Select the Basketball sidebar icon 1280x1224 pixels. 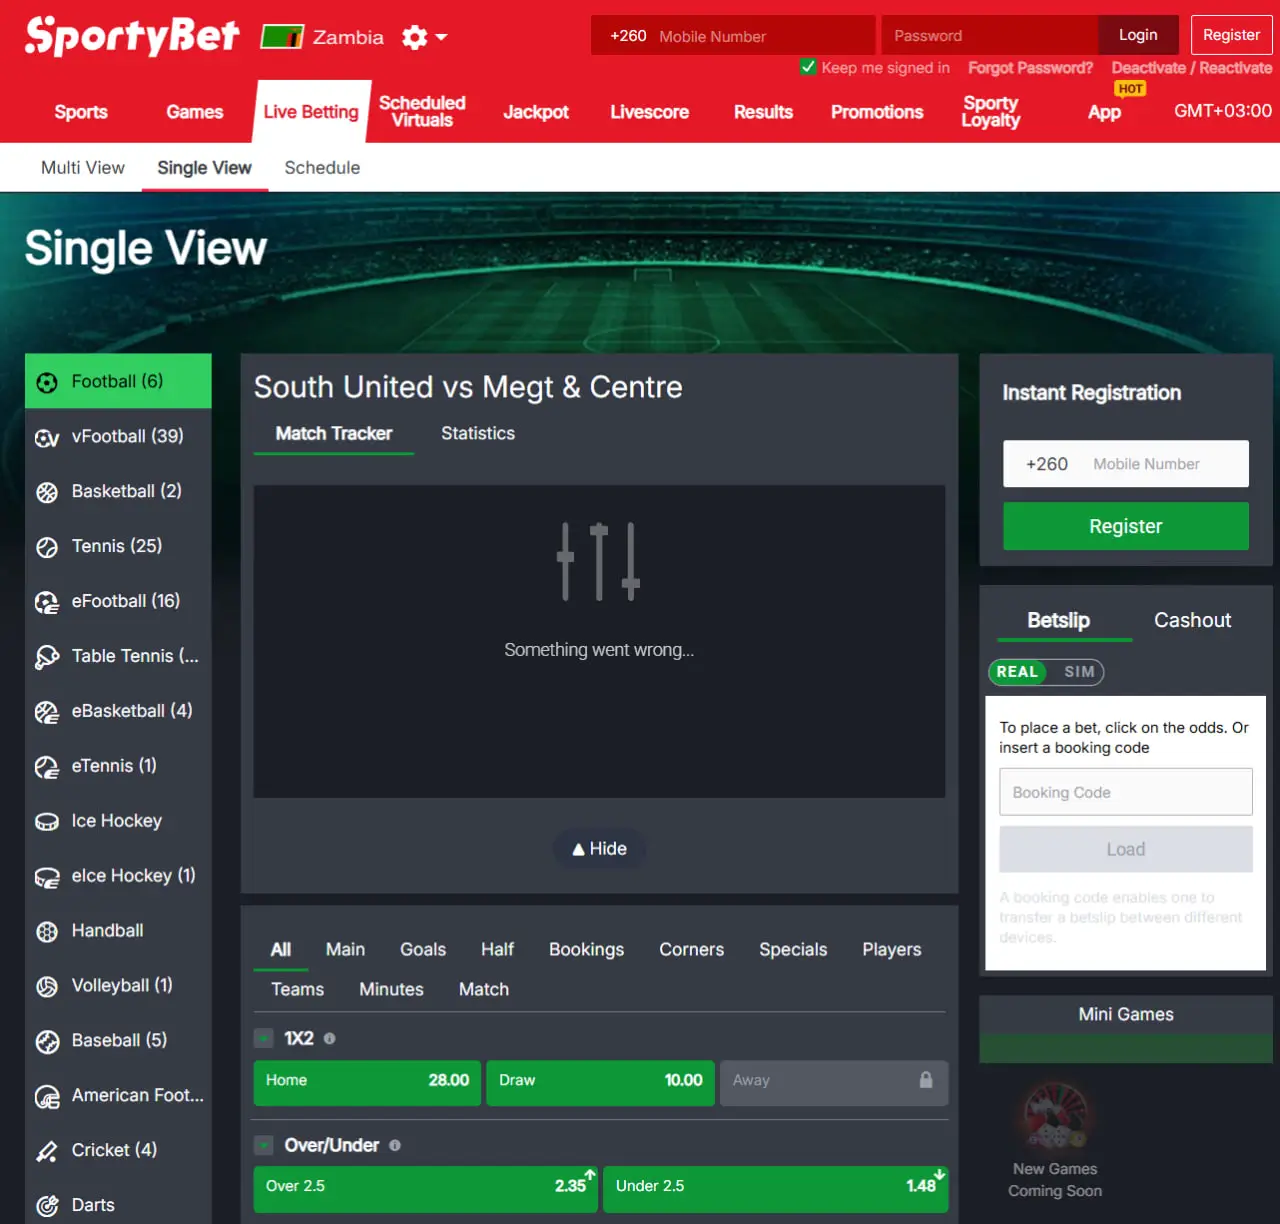[47, 492]
